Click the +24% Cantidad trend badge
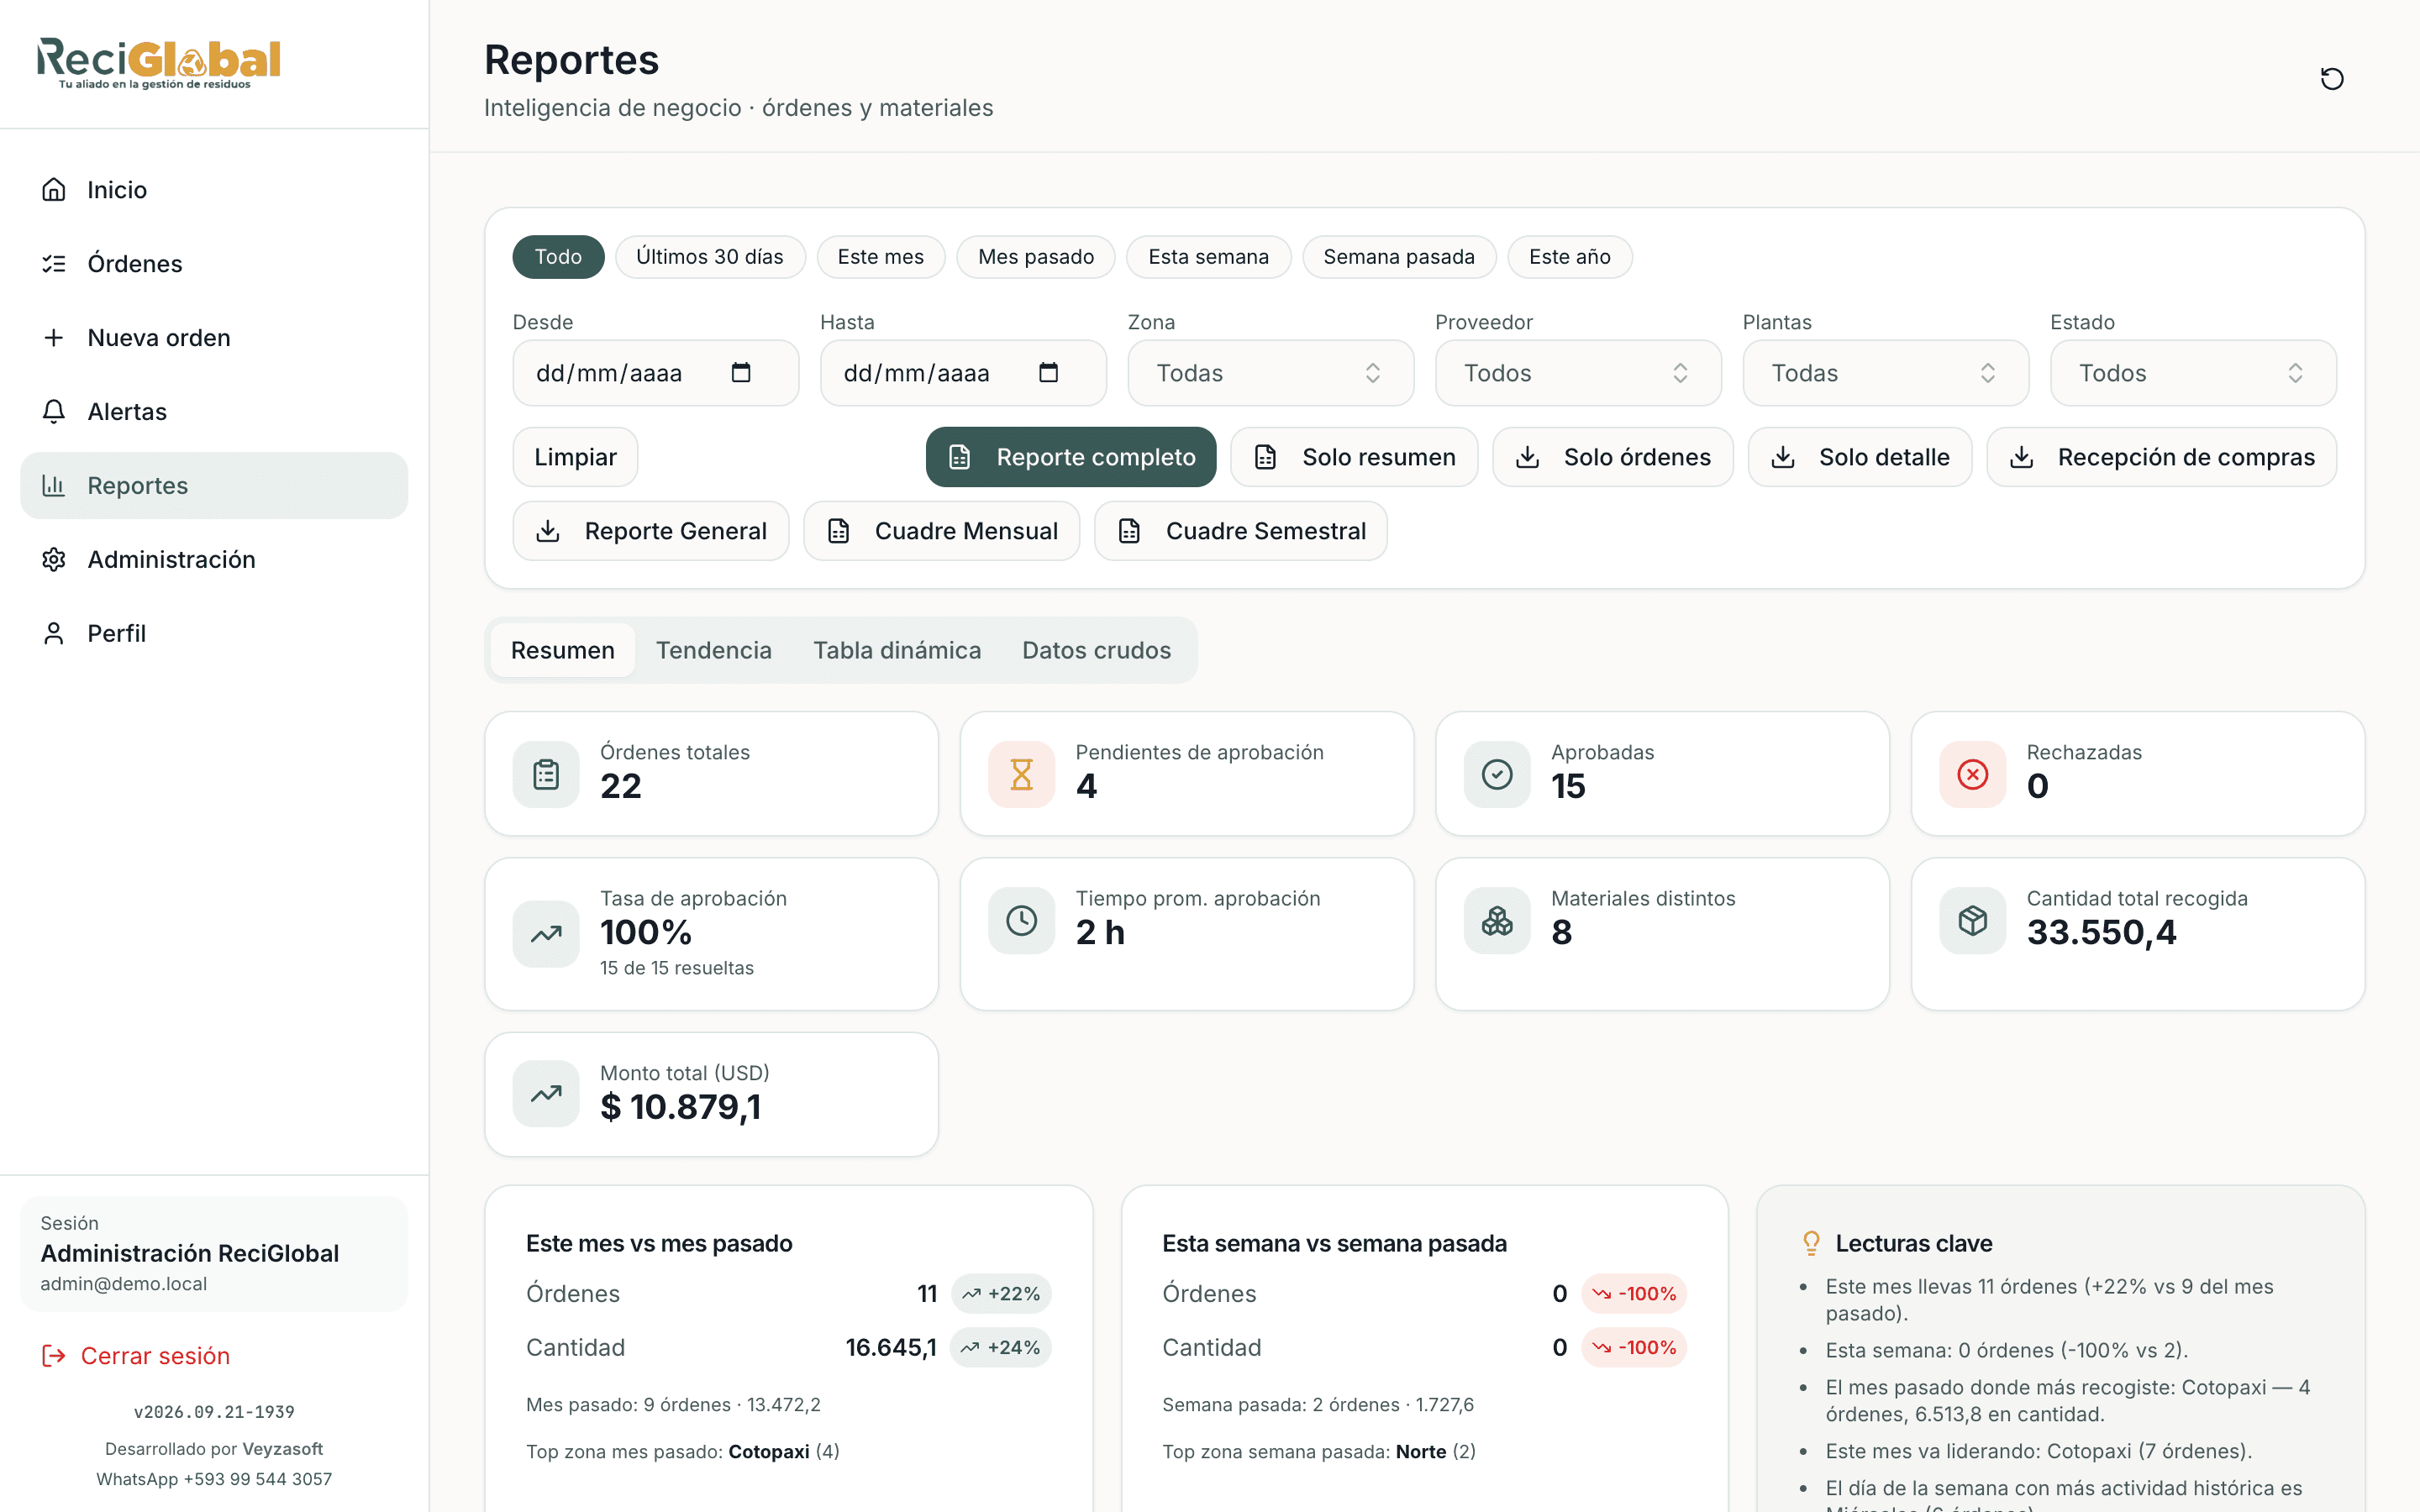2420x1512 pixels. pyautogui.click(x=1000, y=1347)
